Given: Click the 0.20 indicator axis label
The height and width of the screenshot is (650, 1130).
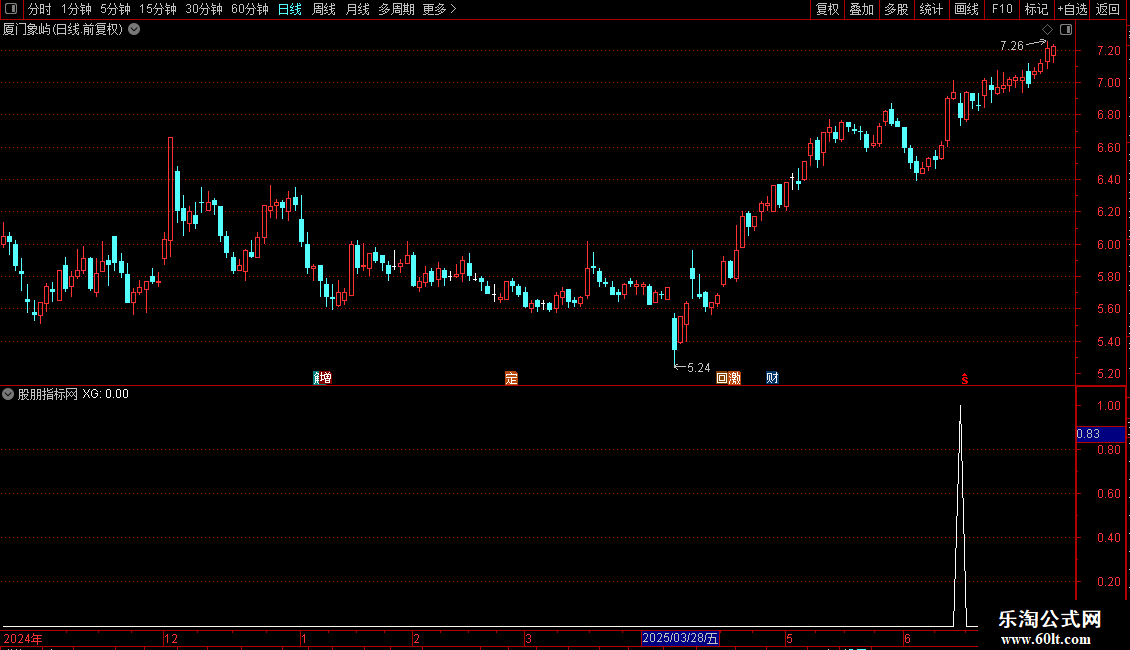Looking at the screenshot, I should coord(1108,582).
